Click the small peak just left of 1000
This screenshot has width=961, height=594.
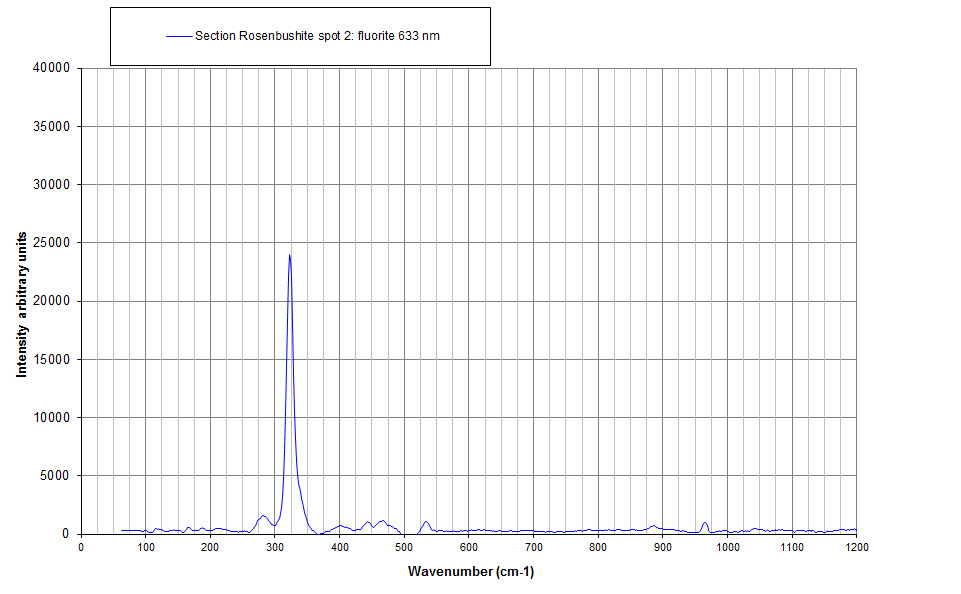705,523
